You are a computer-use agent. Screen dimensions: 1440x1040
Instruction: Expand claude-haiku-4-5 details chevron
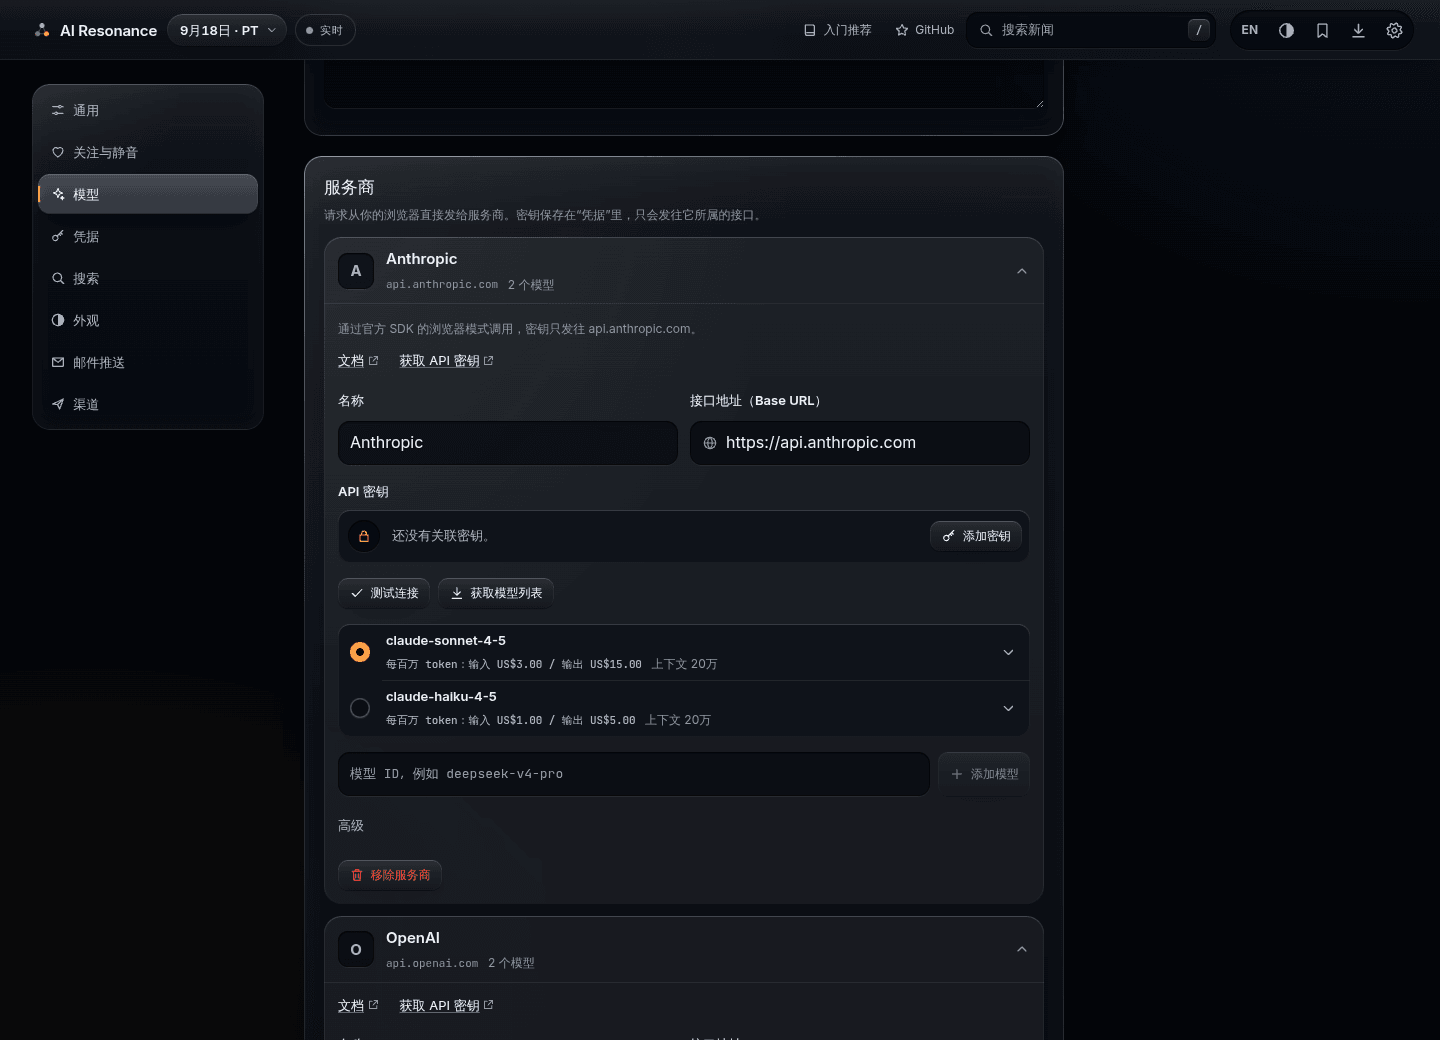pyautogui.click(x=1008, y=708)
